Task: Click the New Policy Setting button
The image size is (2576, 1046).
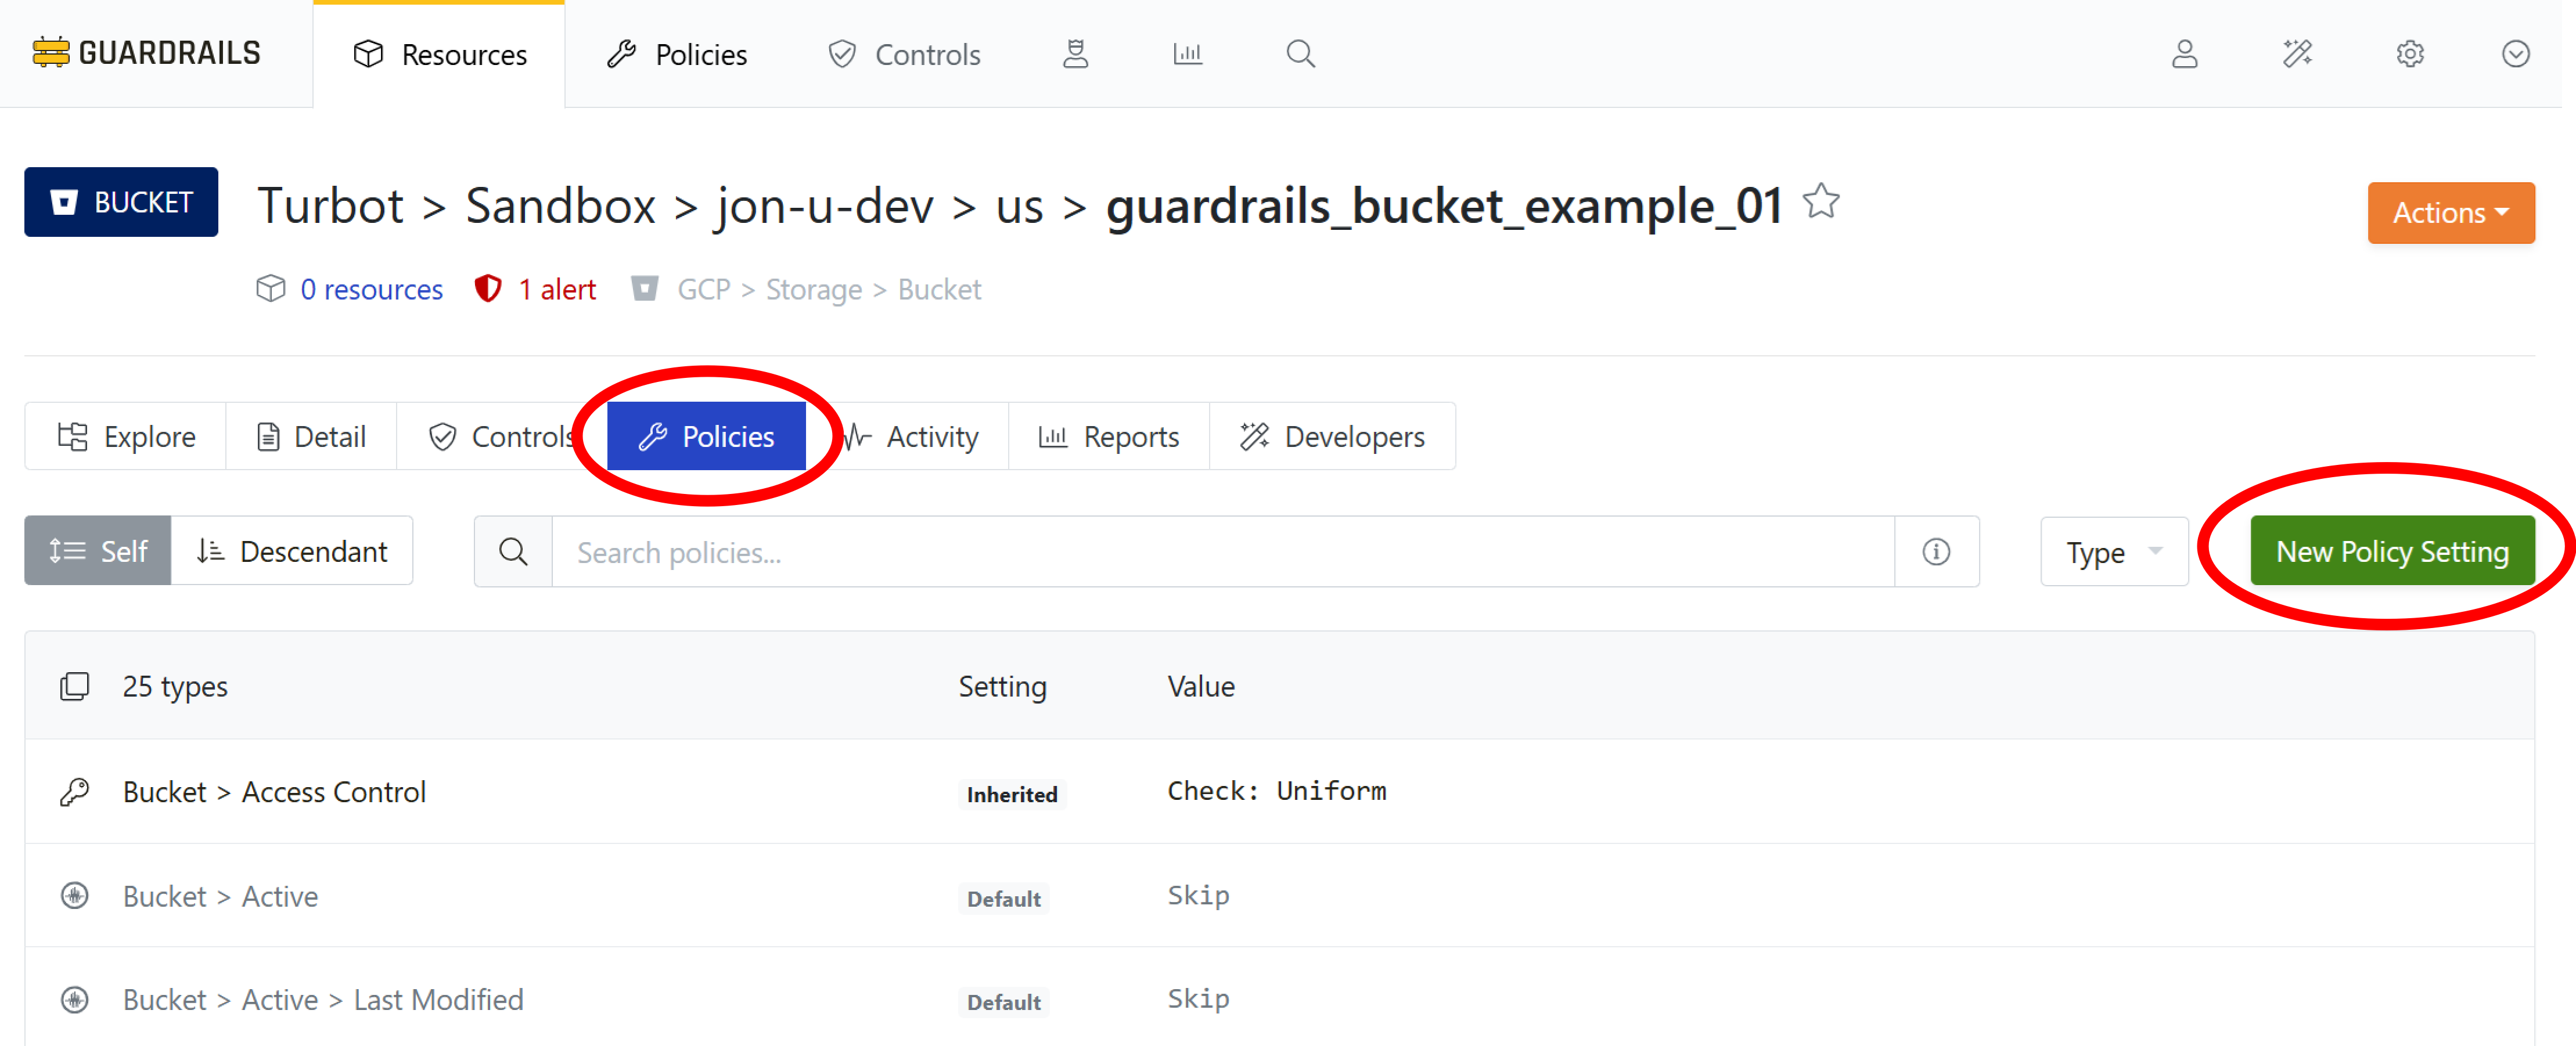Action: point(2391,551)
